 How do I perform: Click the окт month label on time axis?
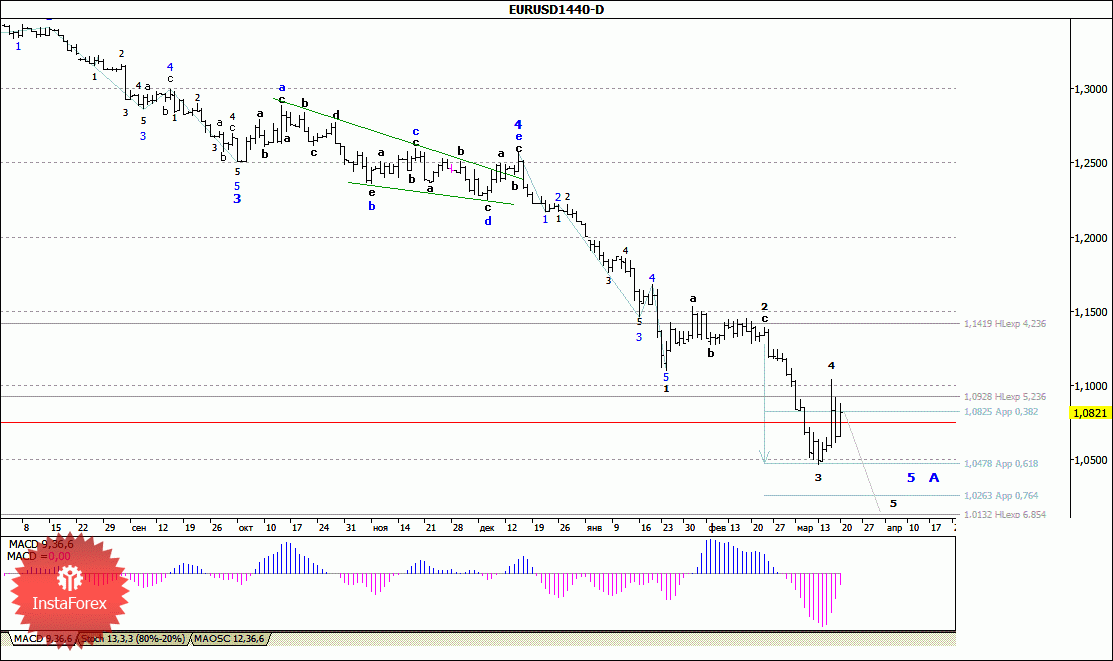pyautogui.click(x=246, y=528)
